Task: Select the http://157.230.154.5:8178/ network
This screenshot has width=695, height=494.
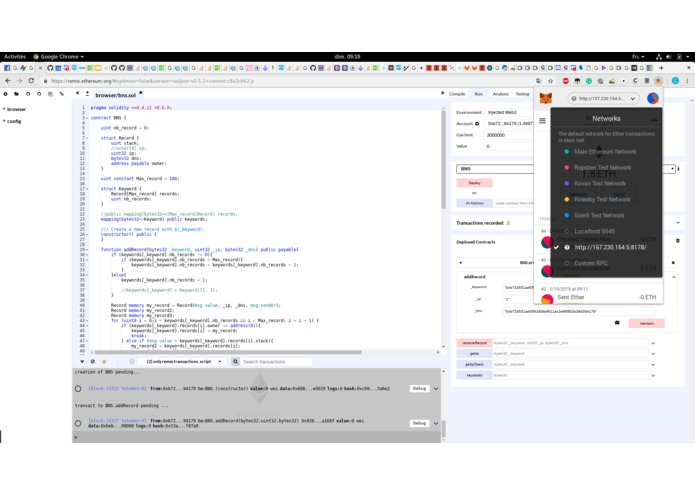Action: [x=606, y=247]
